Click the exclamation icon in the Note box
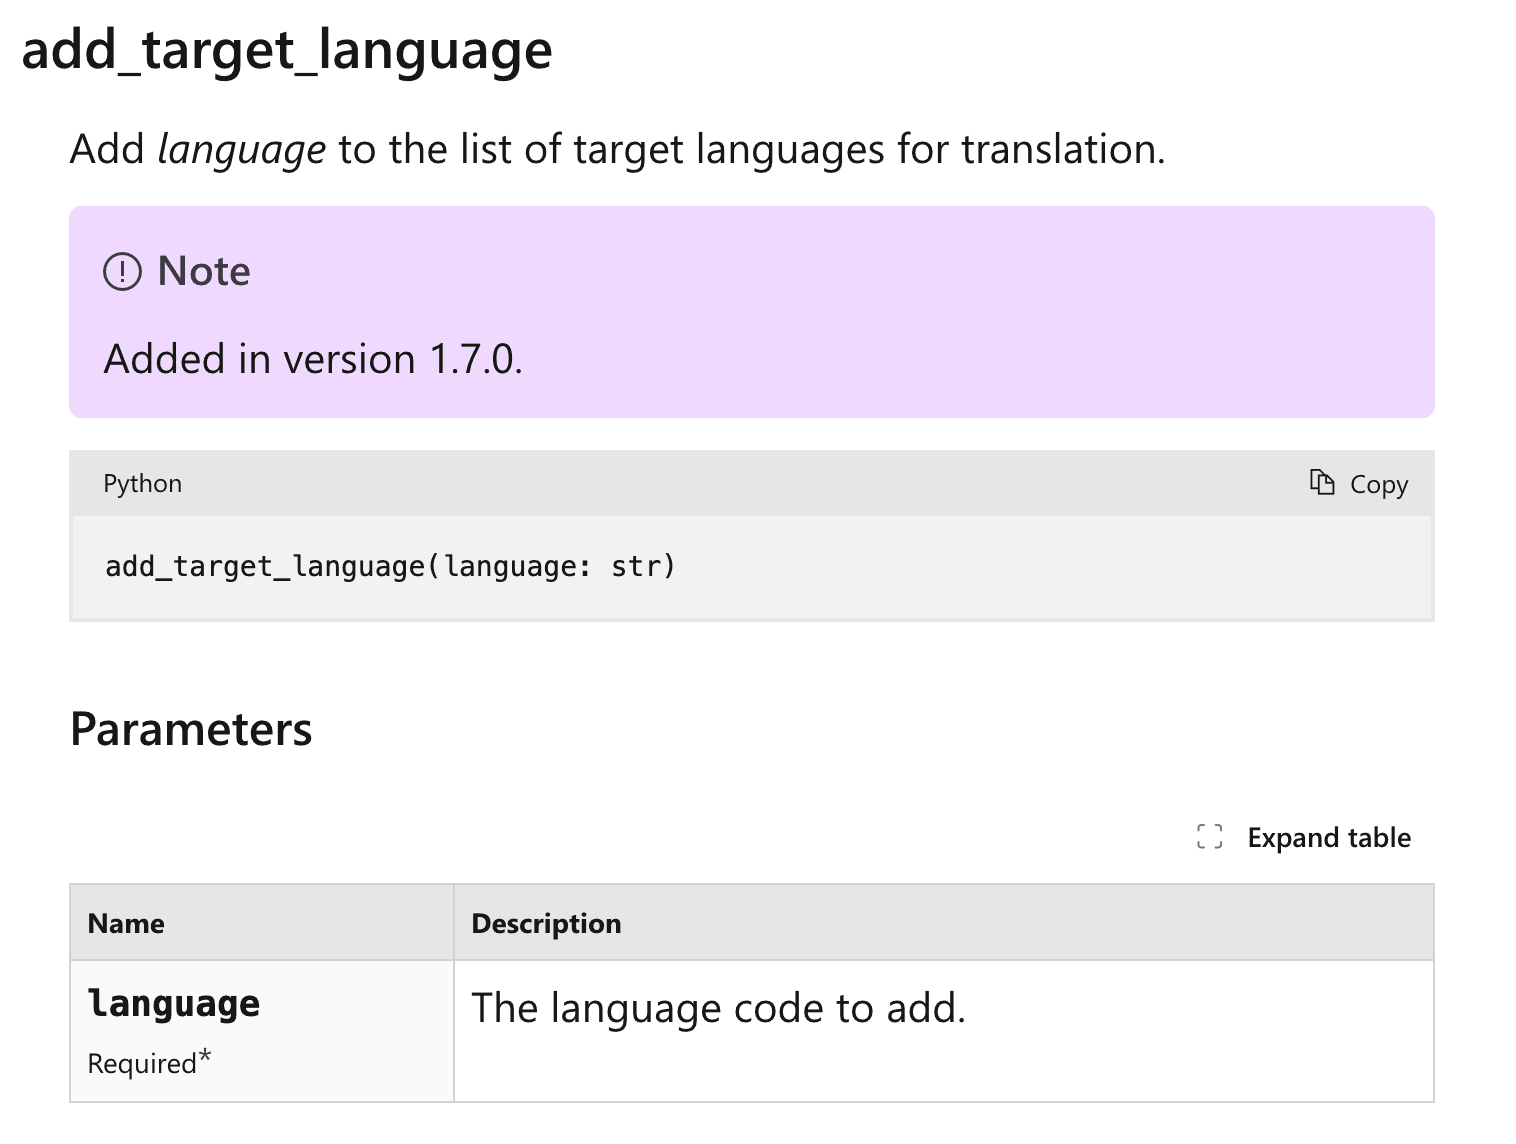Viewport: 1516px width, 1144px height. (x=122, y=271)
